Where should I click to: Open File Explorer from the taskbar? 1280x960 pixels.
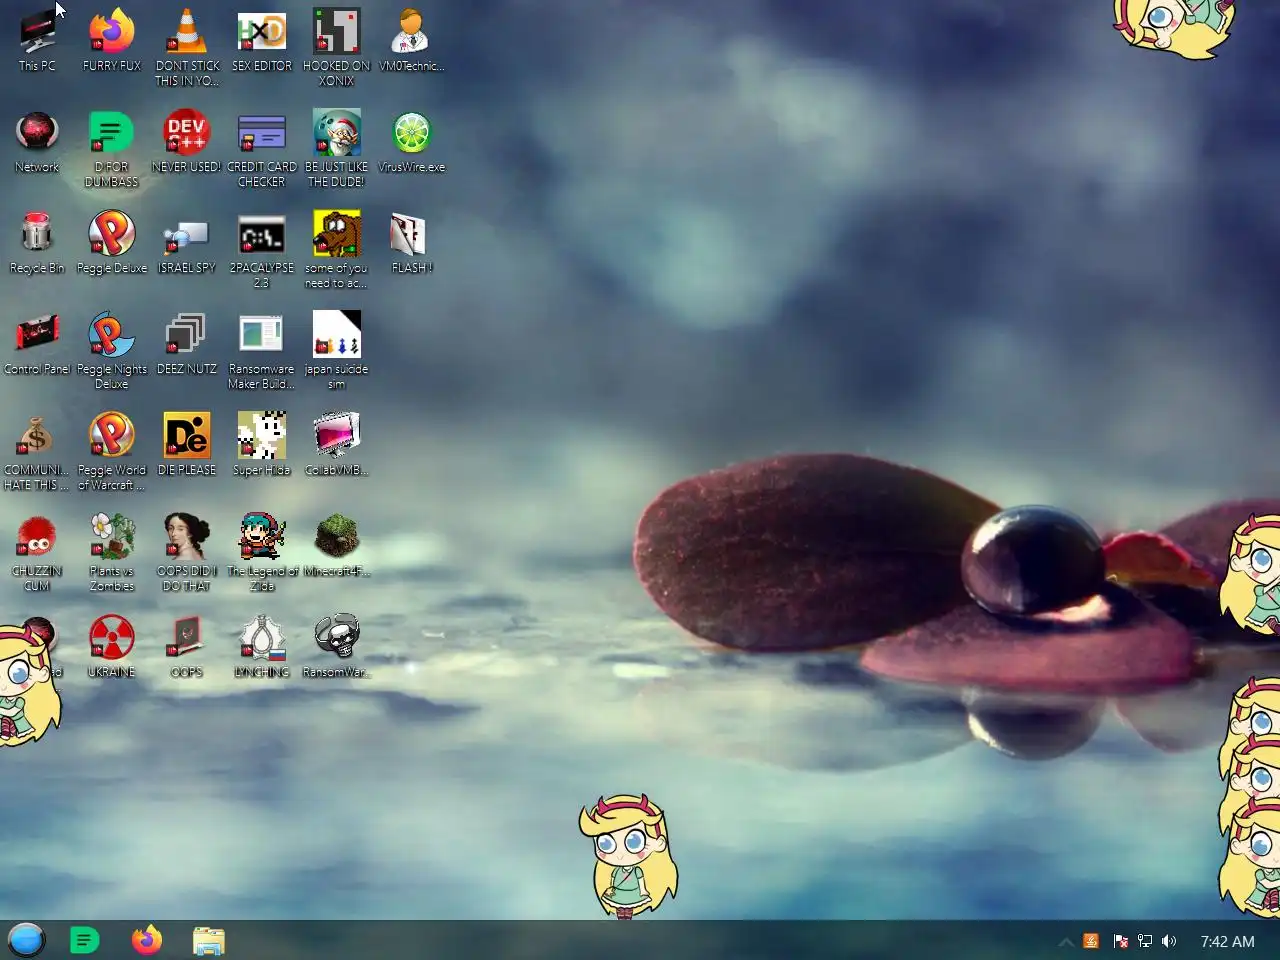pyautogui.click(x=209, y=941)
